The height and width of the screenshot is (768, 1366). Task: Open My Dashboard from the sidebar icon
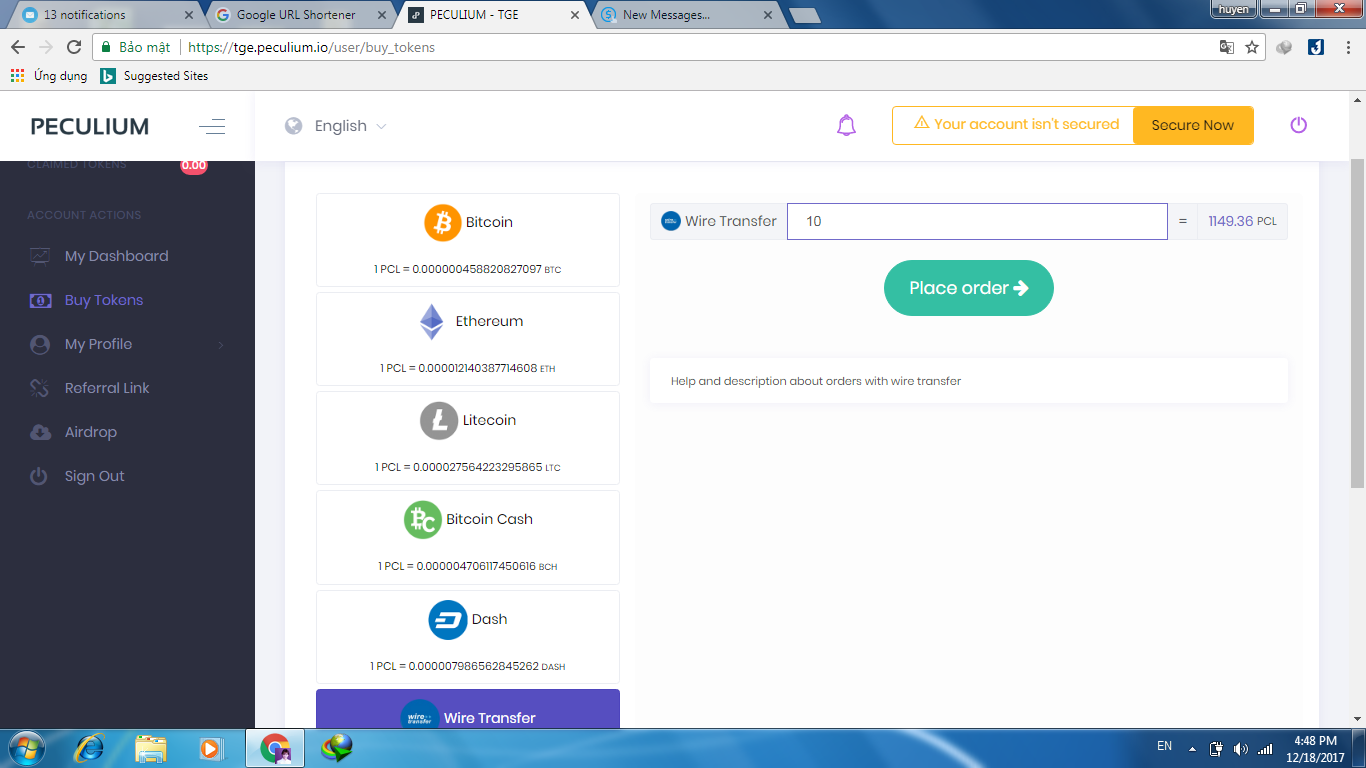(40, 256)
